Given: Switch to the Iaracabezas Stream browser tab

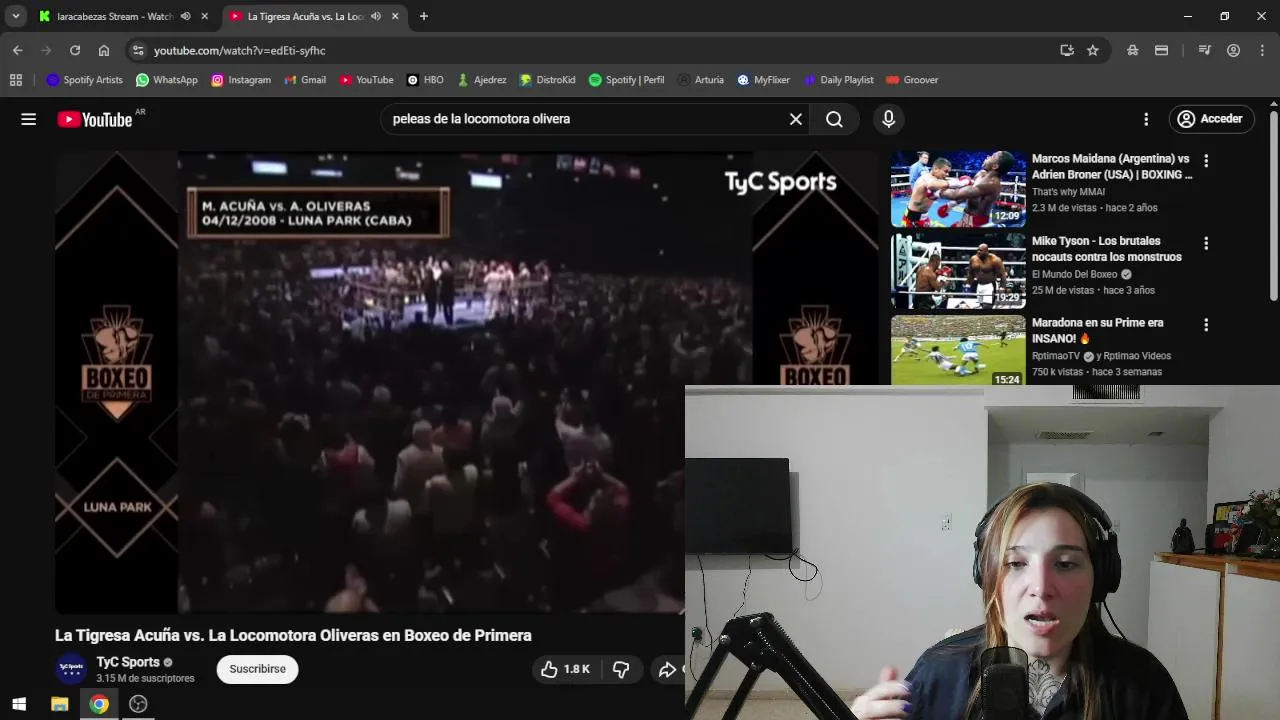Looking at the screenshot, I should [x=113, y=17].
